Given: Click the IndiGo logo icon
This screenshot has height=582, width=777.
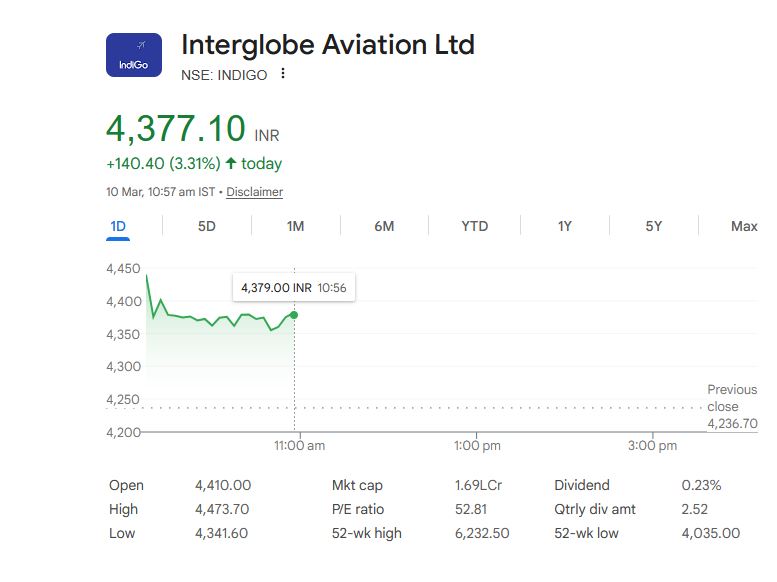Looking at the screenshot, I should [133, 55].
